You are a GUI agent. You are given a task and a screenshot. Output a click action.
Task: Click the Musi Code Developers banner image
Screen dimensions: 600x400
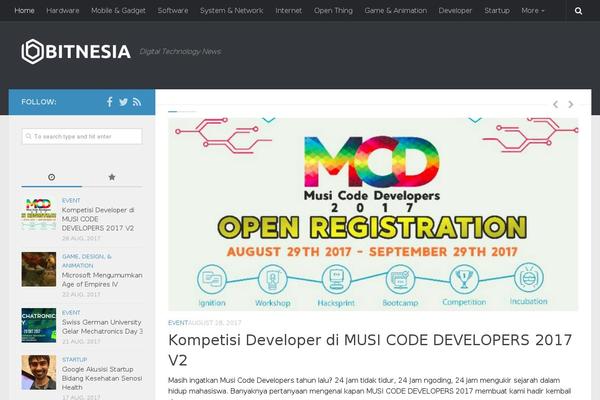(373, 213)
